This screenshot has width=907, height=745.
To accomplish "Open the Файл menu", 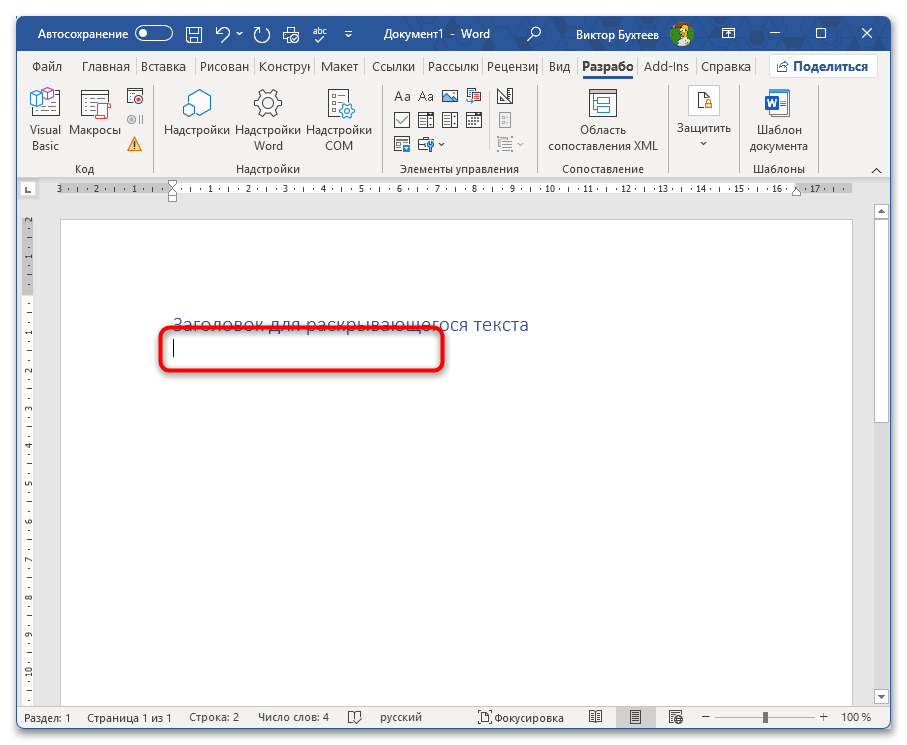I will pyautogui.click(x=47, y=67).
